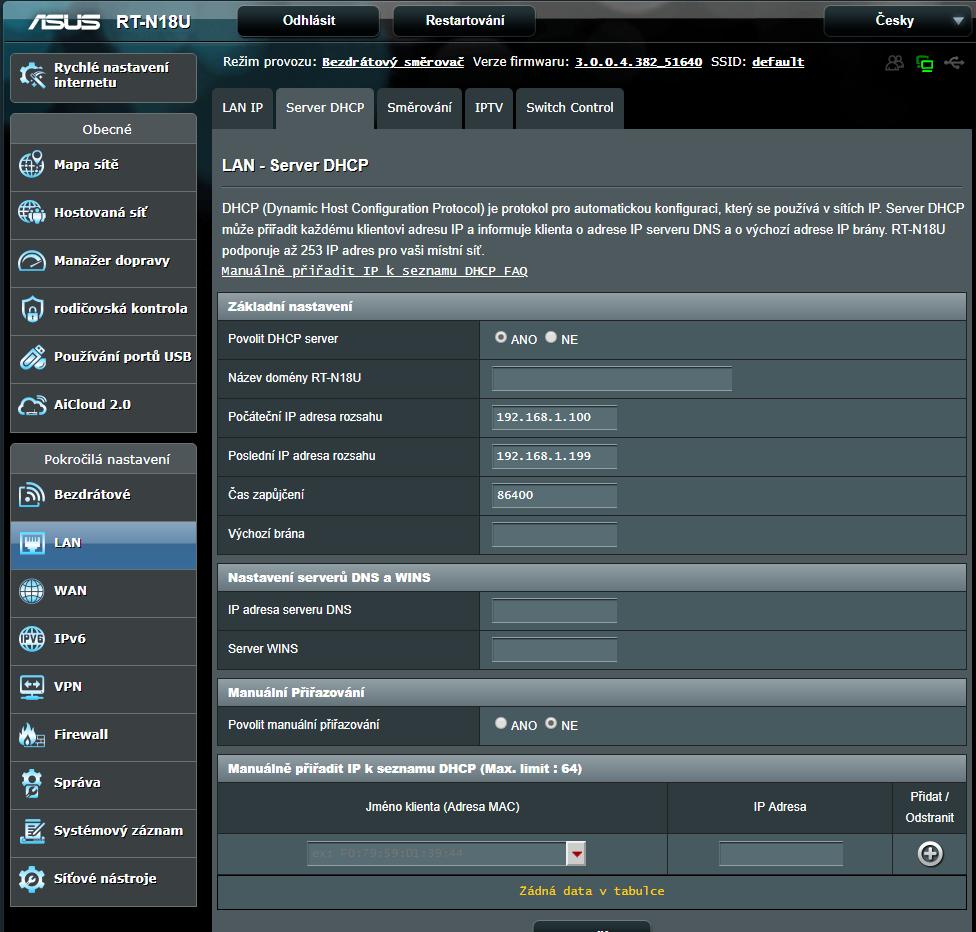Click the plus icon to add DHCP entry
The width and height of the screenshot is (976, 932).
click(x=930, y=853)
